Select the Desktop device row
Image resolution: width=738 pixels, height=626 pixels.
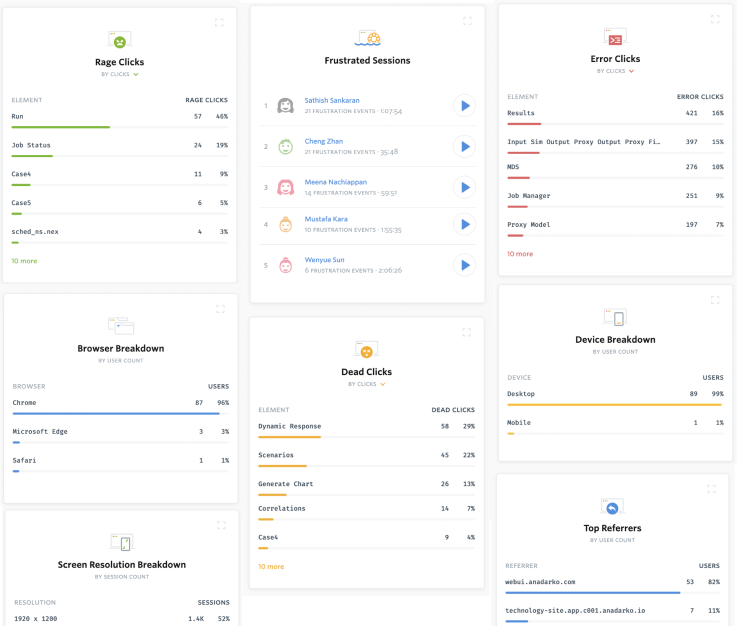click(615, 398)
